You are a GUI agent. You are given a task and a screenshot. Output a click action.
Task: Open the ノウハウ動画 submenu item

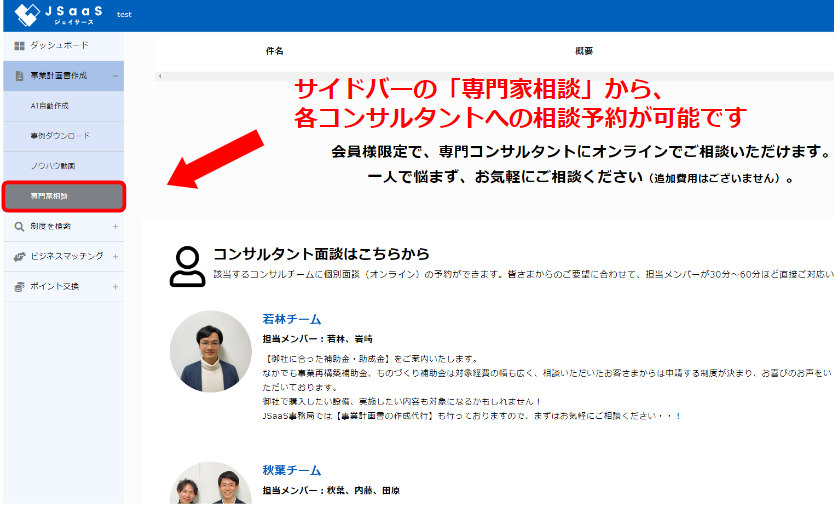pyautogui.click(x=63, y=166)
